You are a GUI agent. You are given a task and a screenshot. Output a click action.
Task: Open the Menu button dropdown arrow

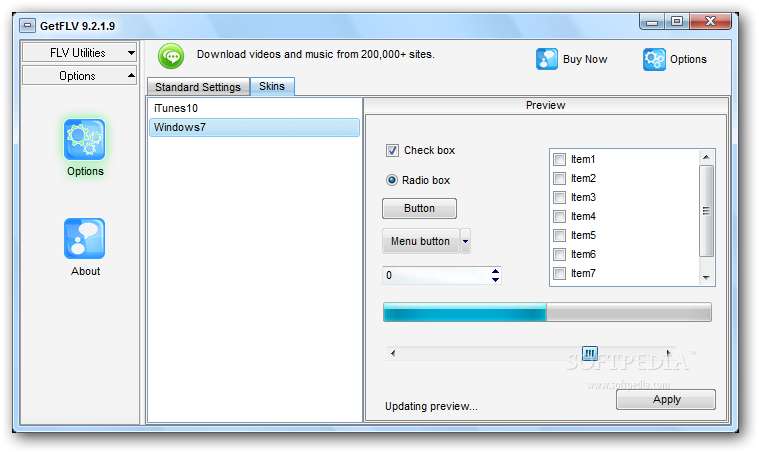[x=465, y=241]
